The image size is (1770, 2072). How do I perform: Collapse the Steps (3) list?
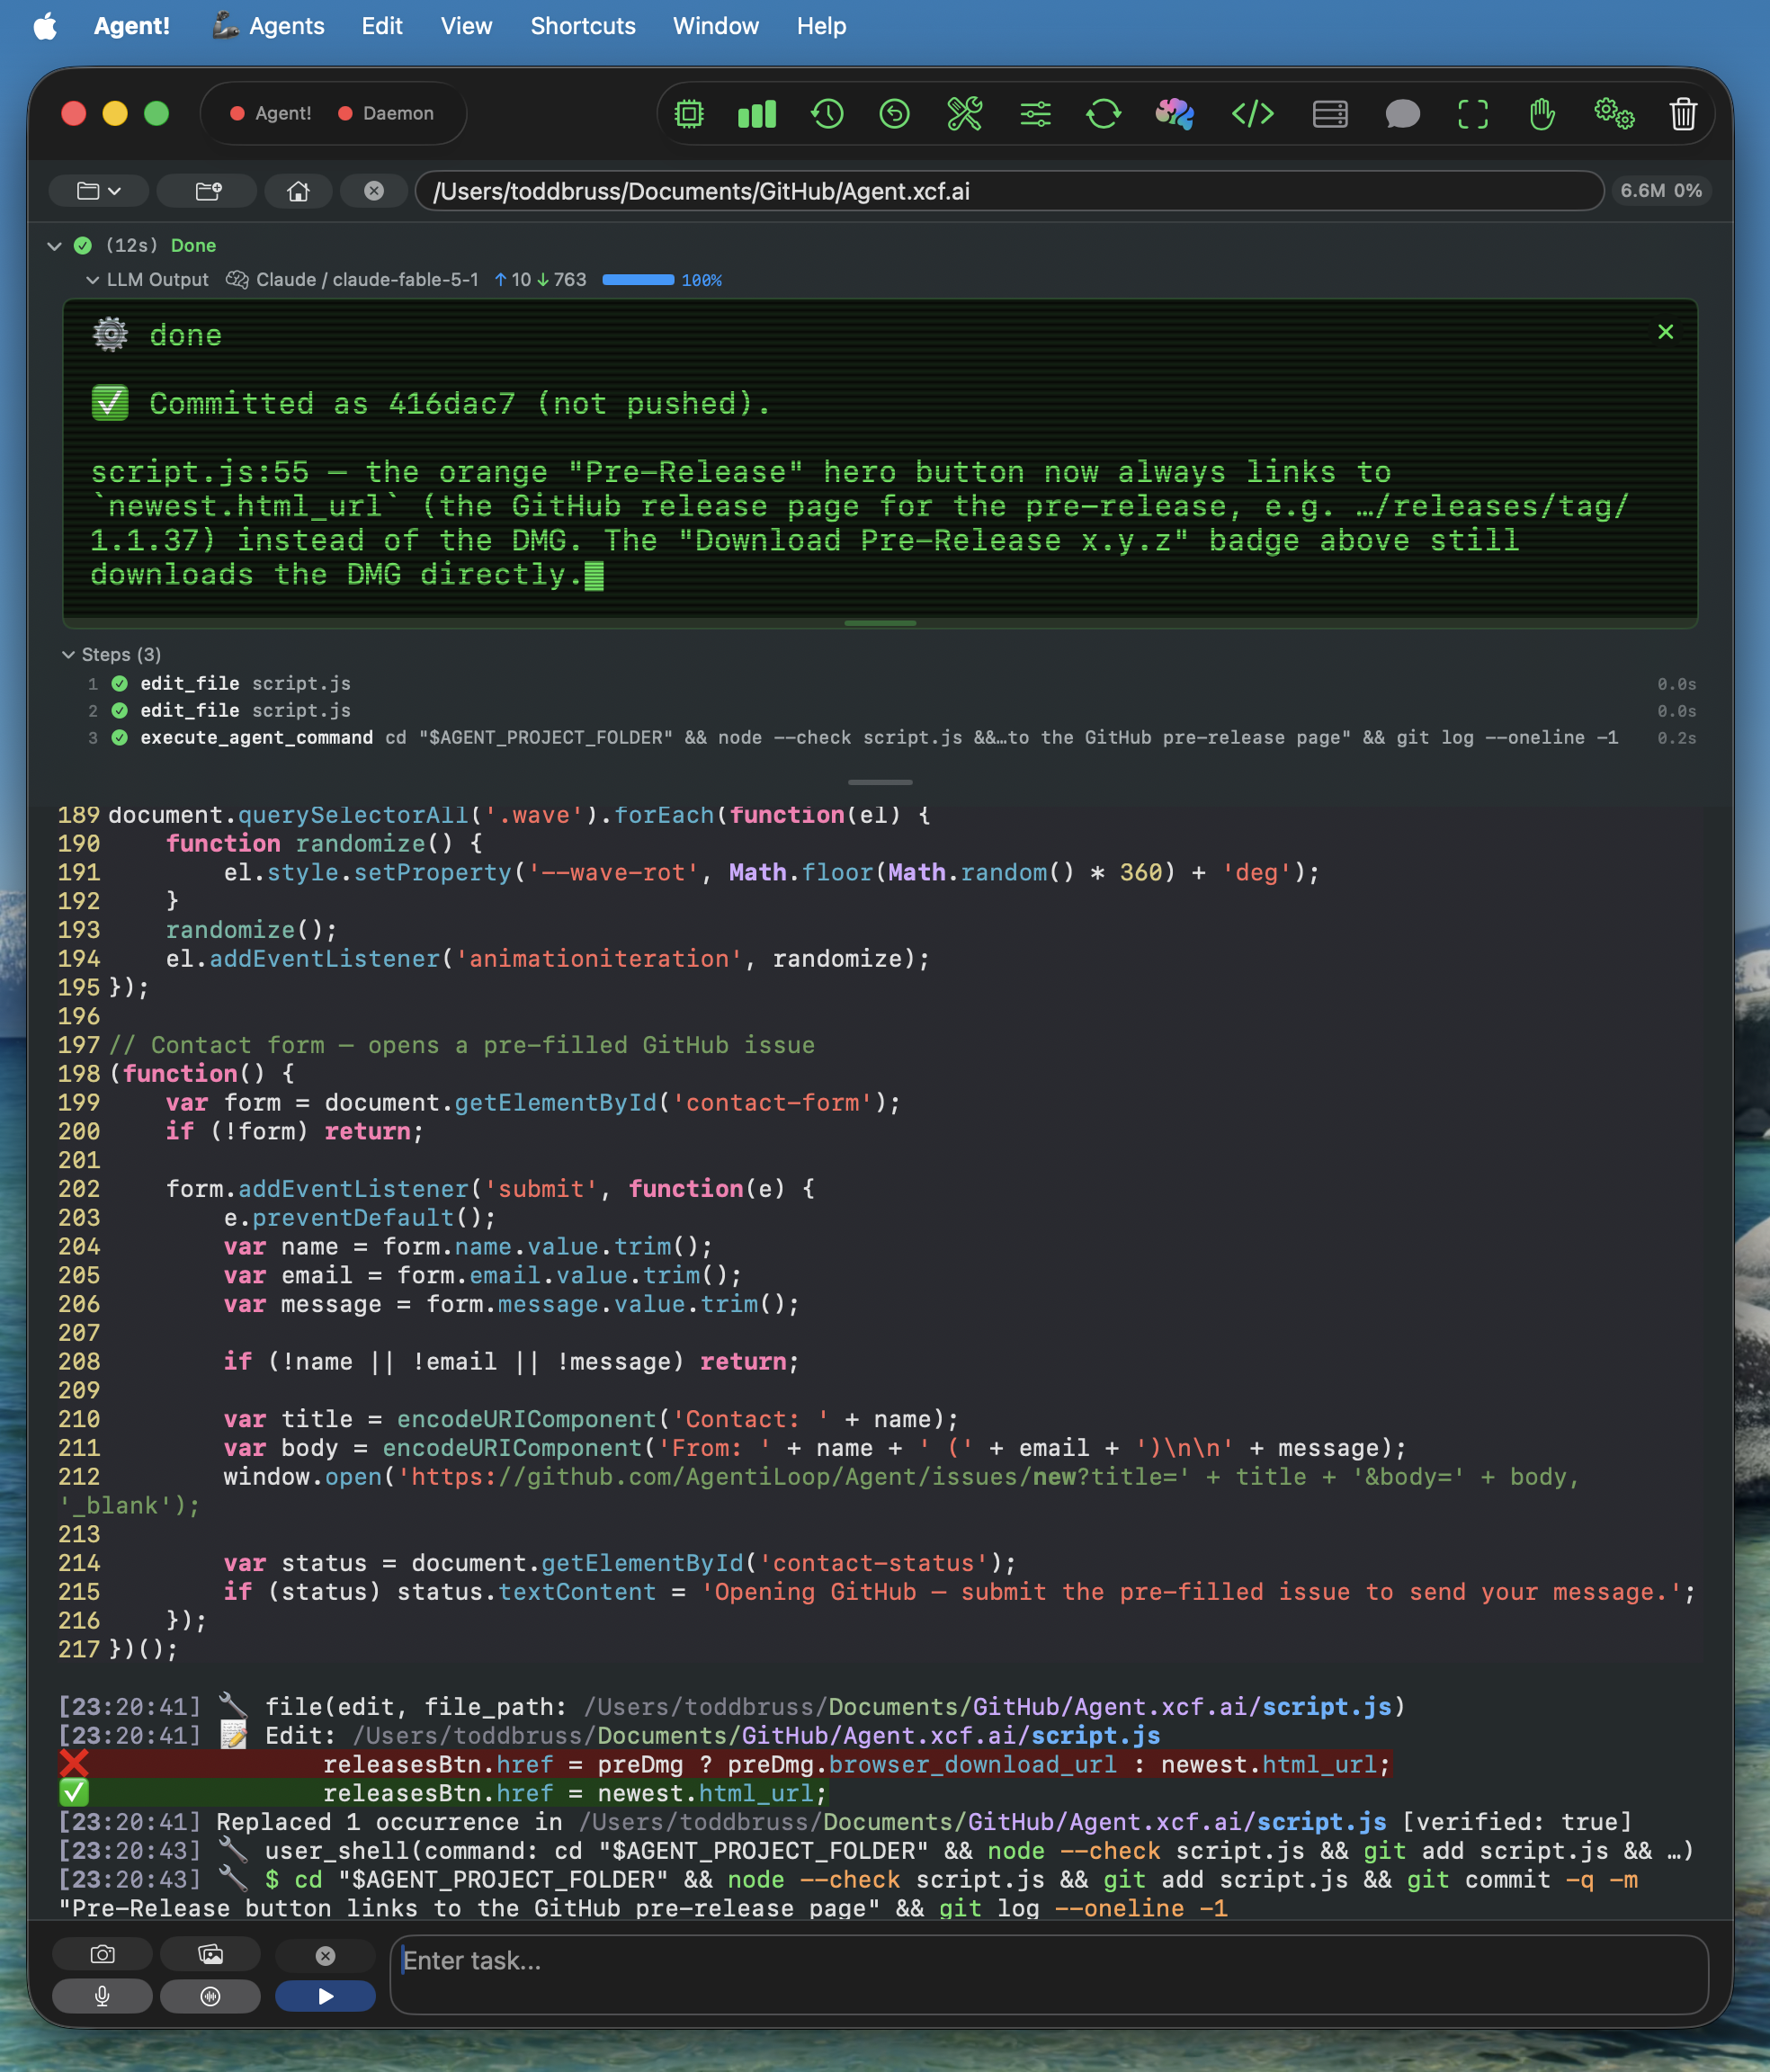tap(68, 655)
